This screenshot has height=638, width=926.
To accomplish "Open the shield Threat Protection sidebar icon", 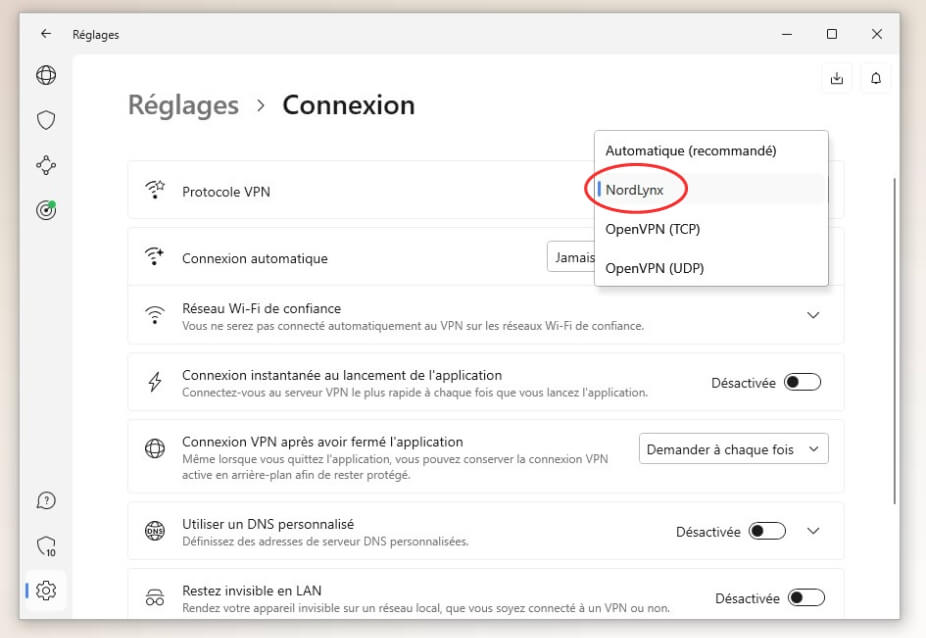I will [x=46, y=120].
